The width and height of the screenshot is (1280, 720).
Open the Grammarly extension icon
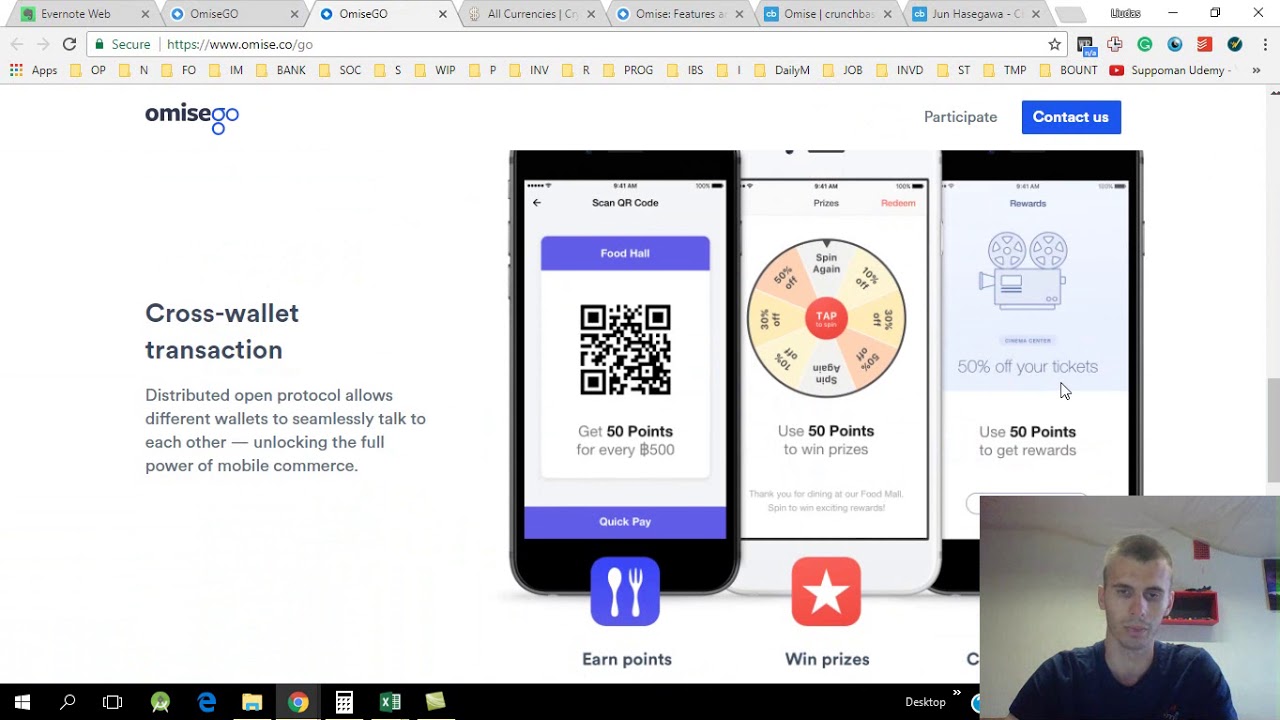tap(1145, 44)
